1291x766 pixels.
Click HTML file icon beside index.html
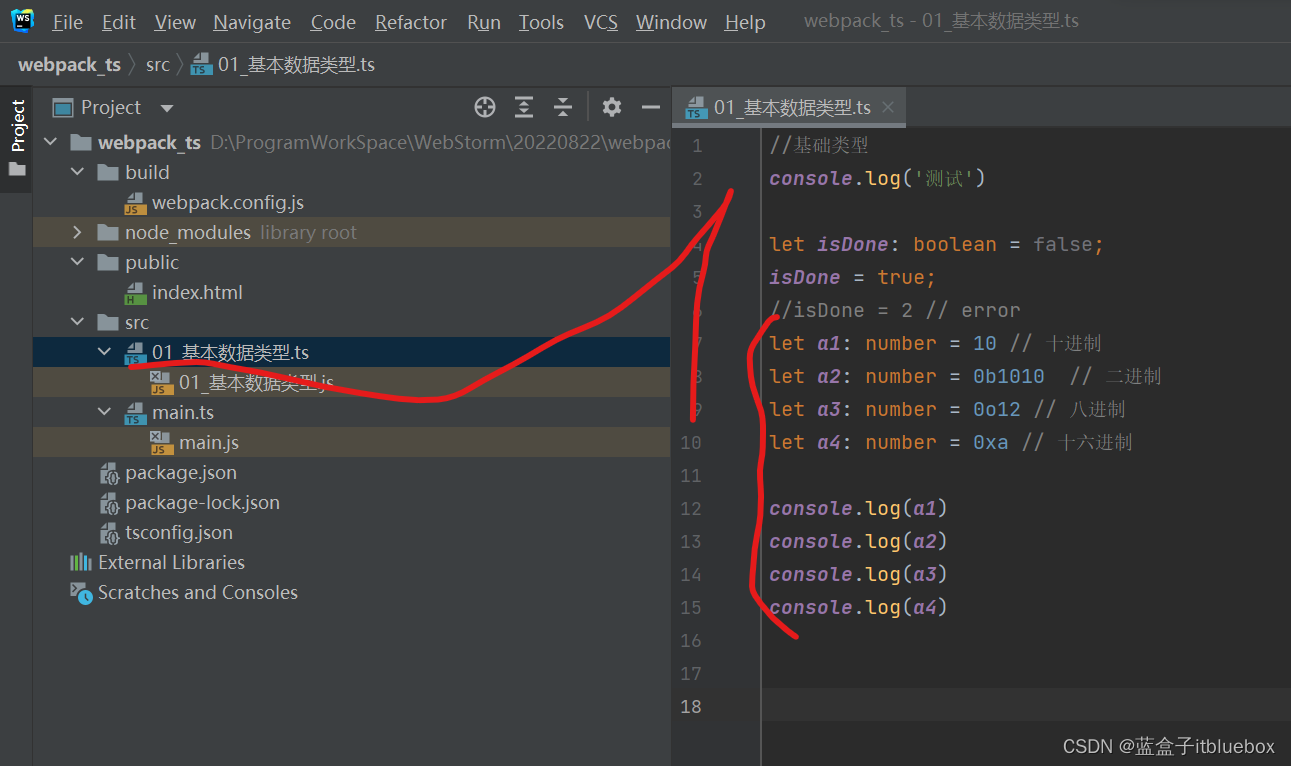pos(135,293)
